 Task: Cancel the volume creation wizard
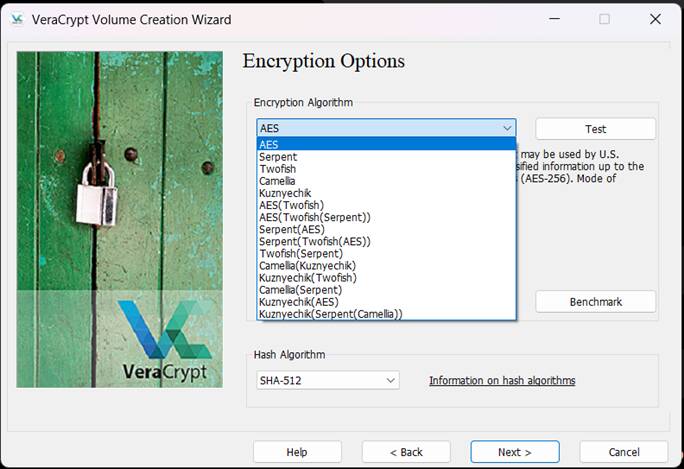[x=624, y=452]
